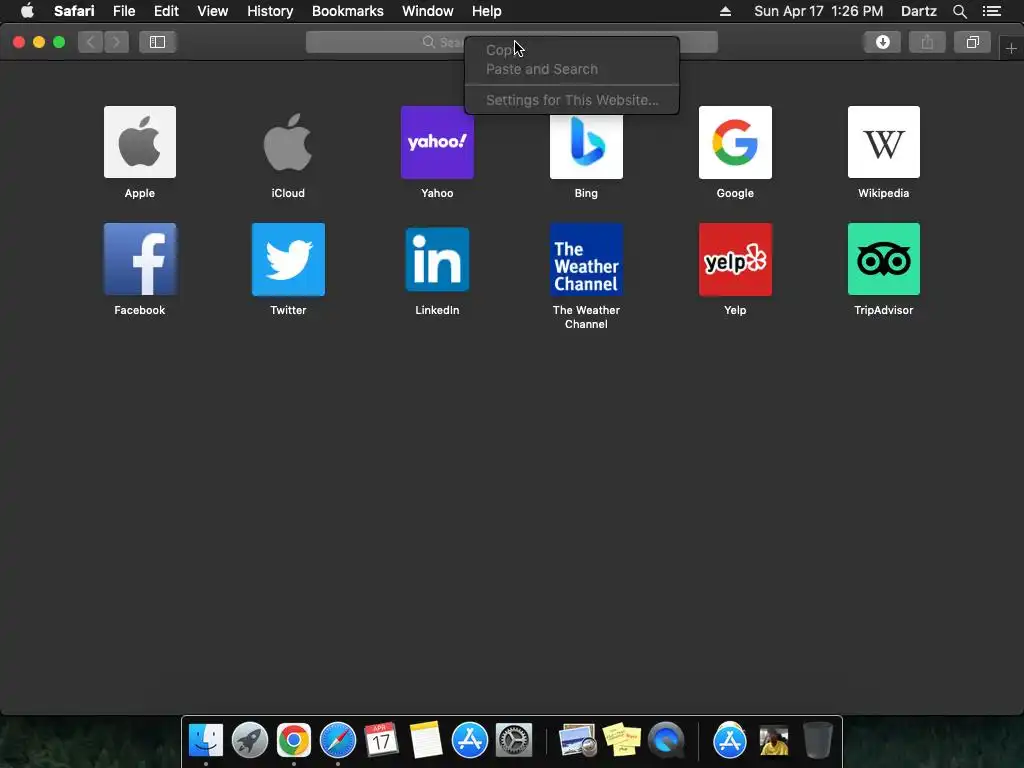1024x768 pixels.
Task: Add a new tab with plus button
Action: click(1011, 48)
